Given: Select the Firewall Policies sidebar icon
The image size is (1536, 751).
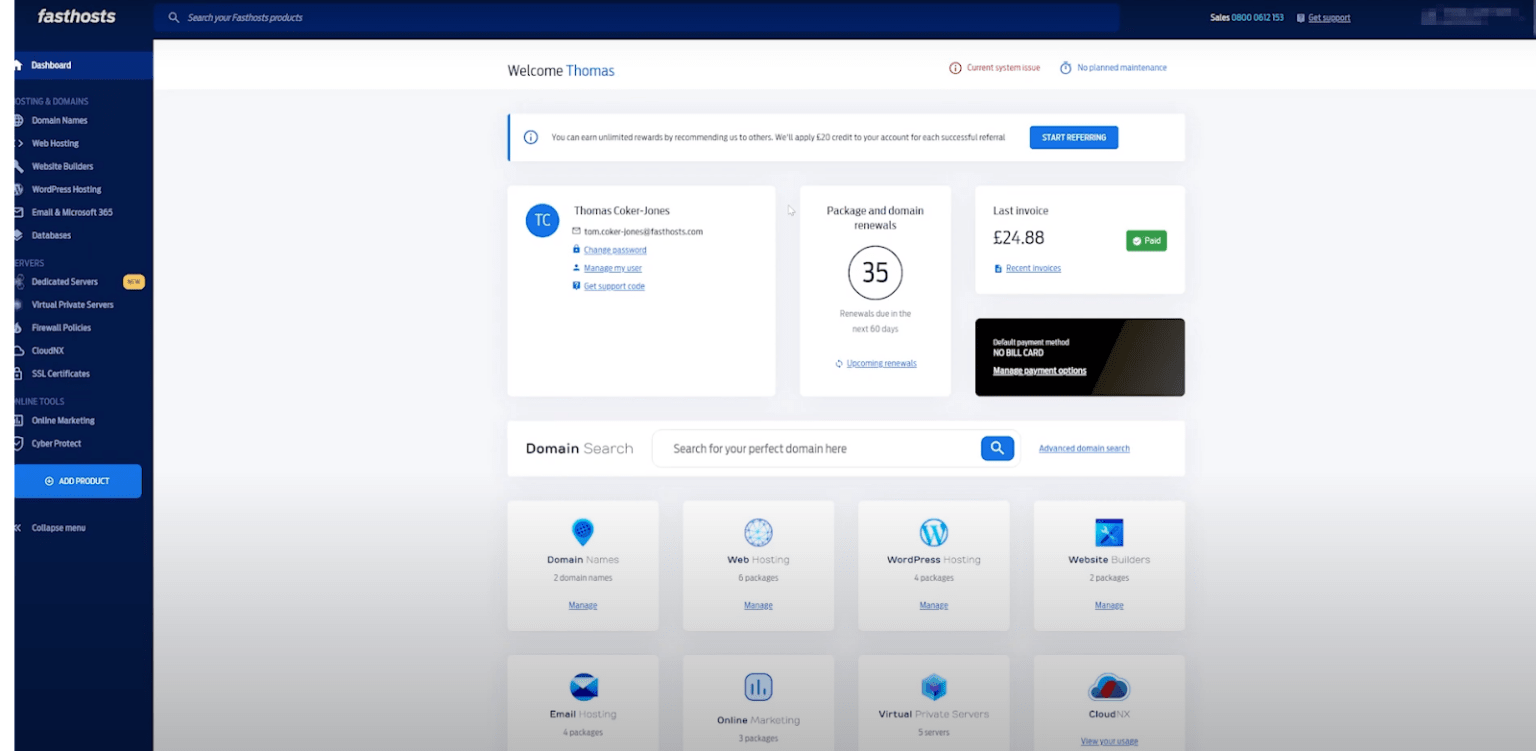Looking at the screenshot, I should (x=21, y=327).
